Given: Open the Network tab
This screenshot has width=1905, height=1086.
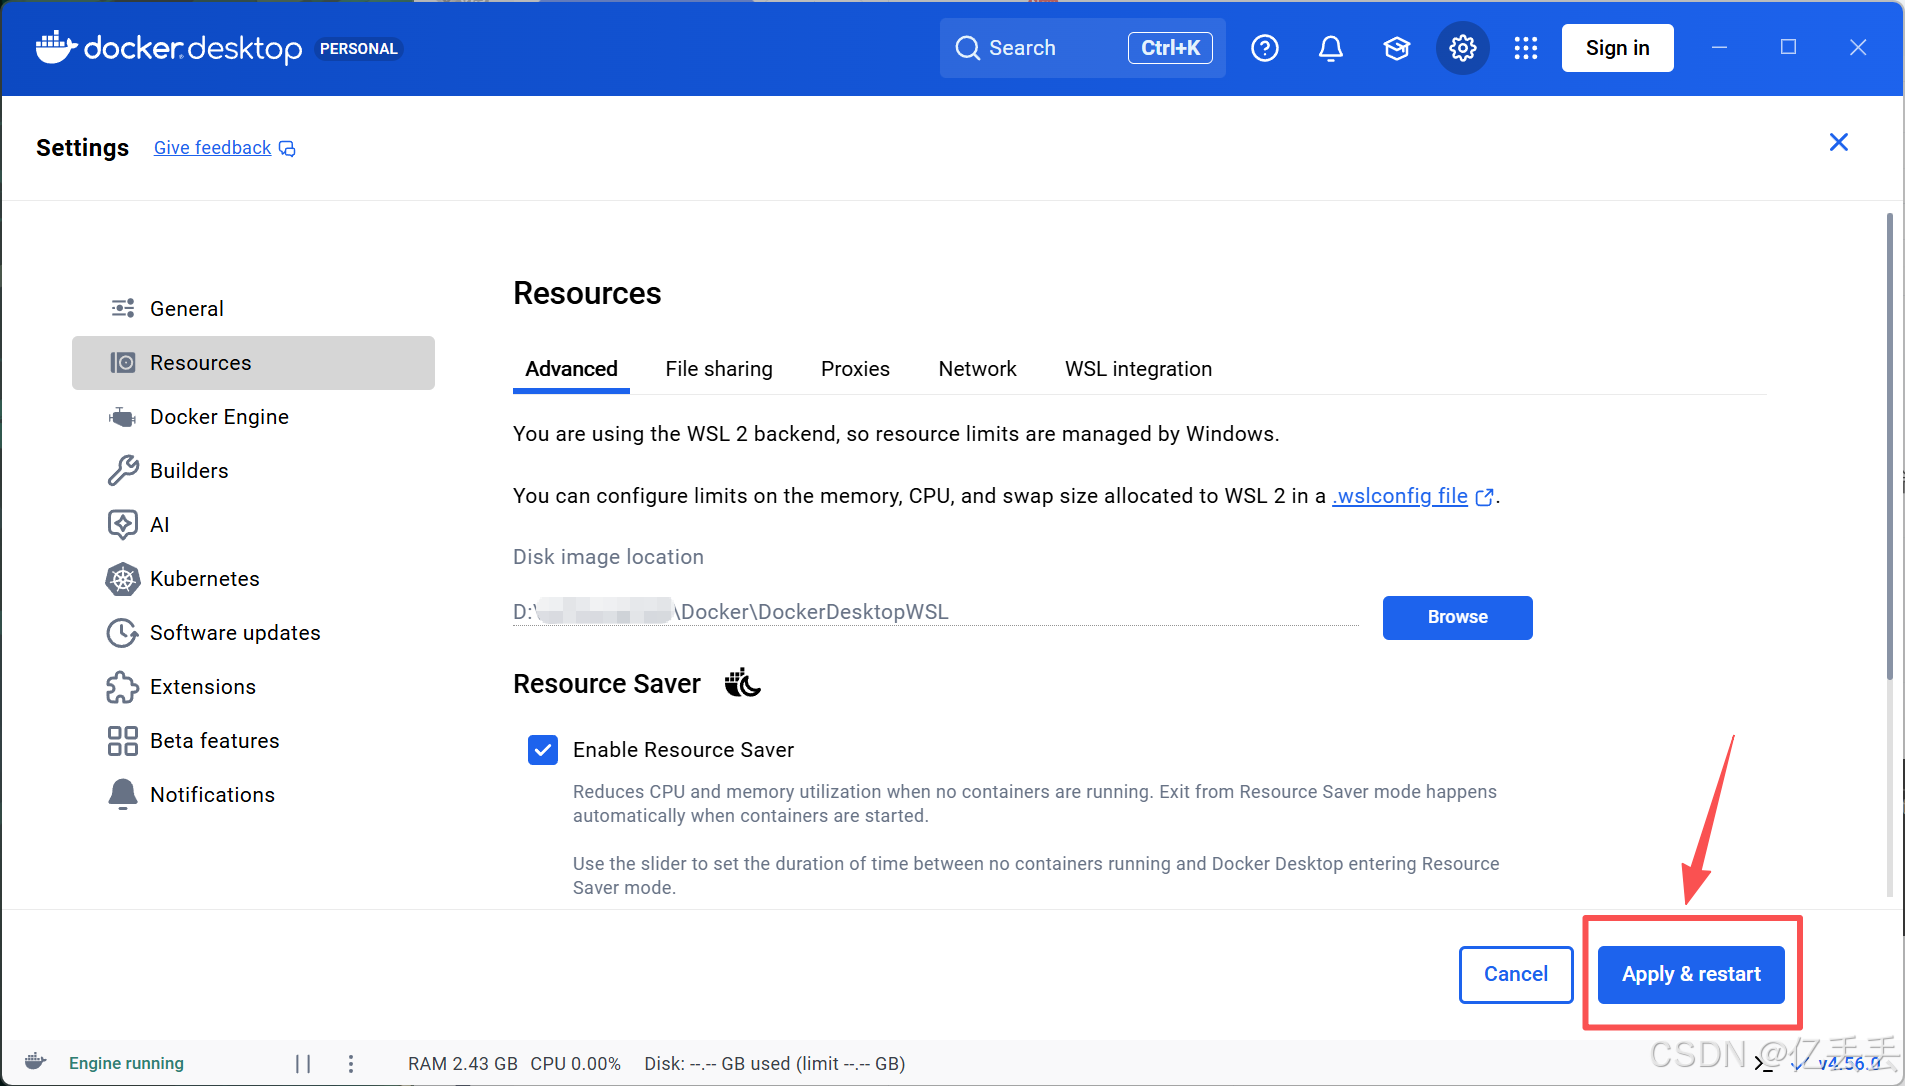Looking at the screenshot, I should (x=977, y=369).
